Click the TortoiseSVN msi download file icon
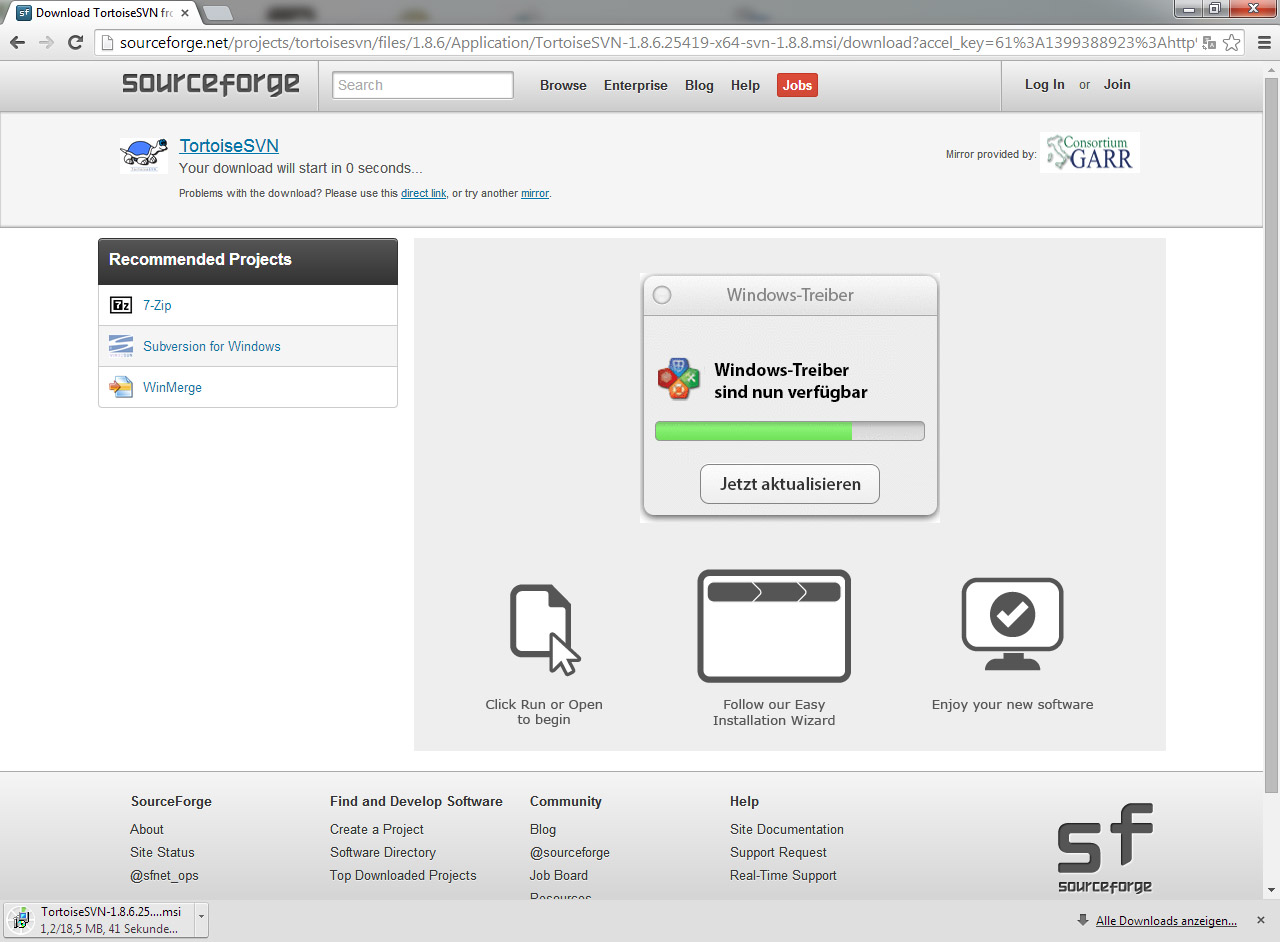This screenshot has width=1280, height=942. (21, 919)
